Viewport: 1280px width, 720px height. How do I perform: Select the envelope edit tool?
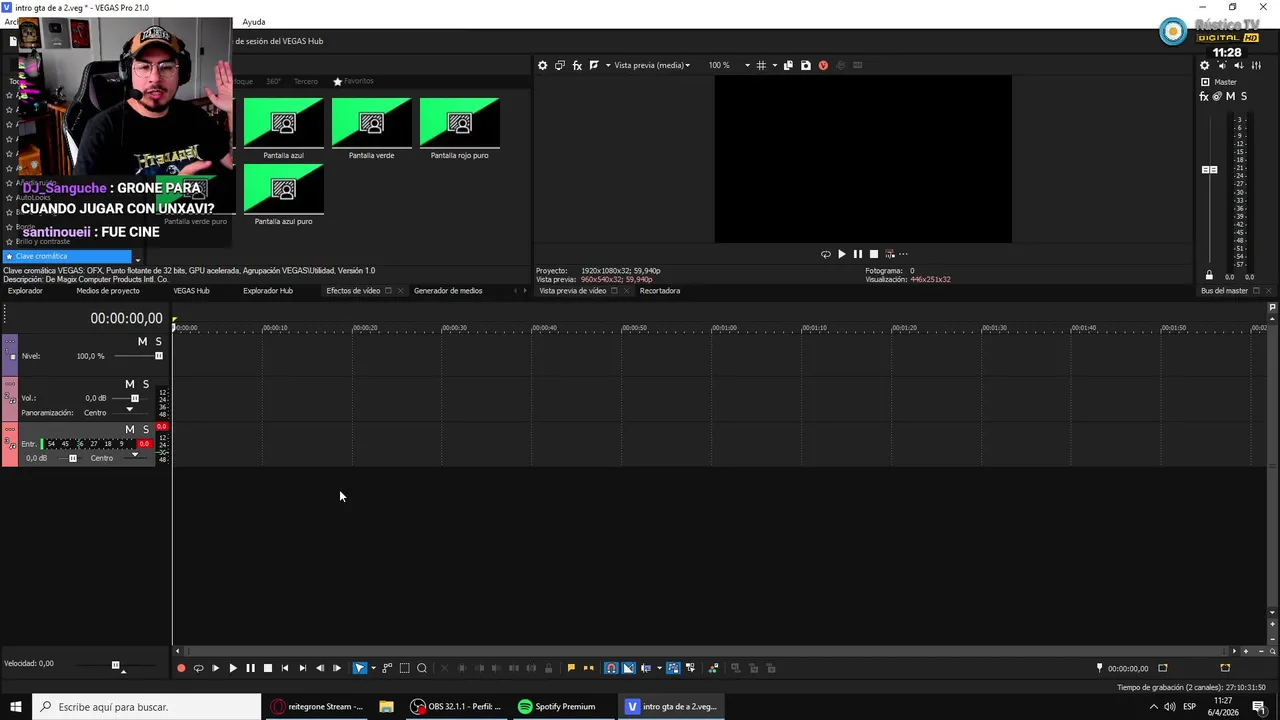[x=387, y=668]
